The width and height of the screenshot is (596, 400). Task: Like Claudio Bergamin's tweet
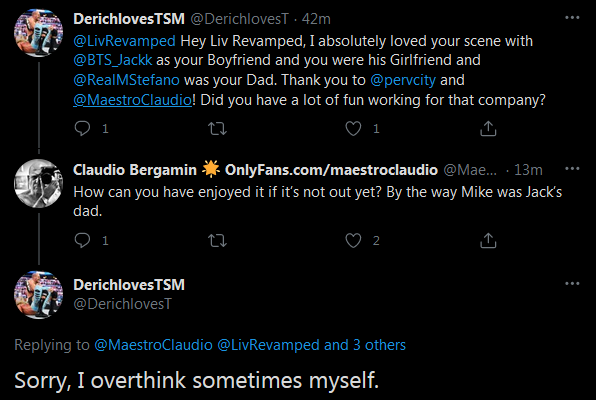pos(353,240)
